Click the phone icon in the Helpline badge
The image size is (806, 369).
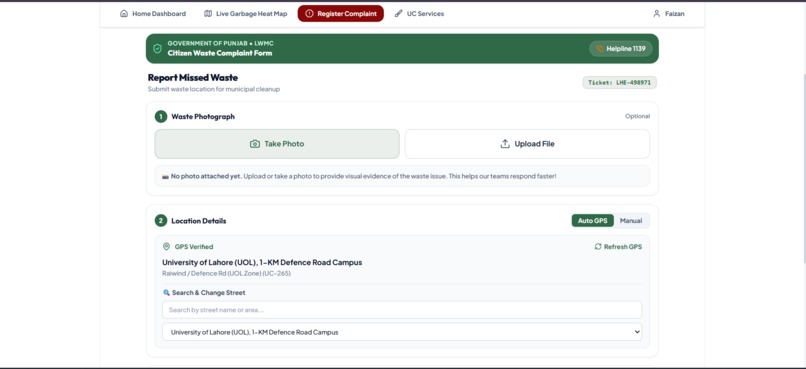[599, 49]
